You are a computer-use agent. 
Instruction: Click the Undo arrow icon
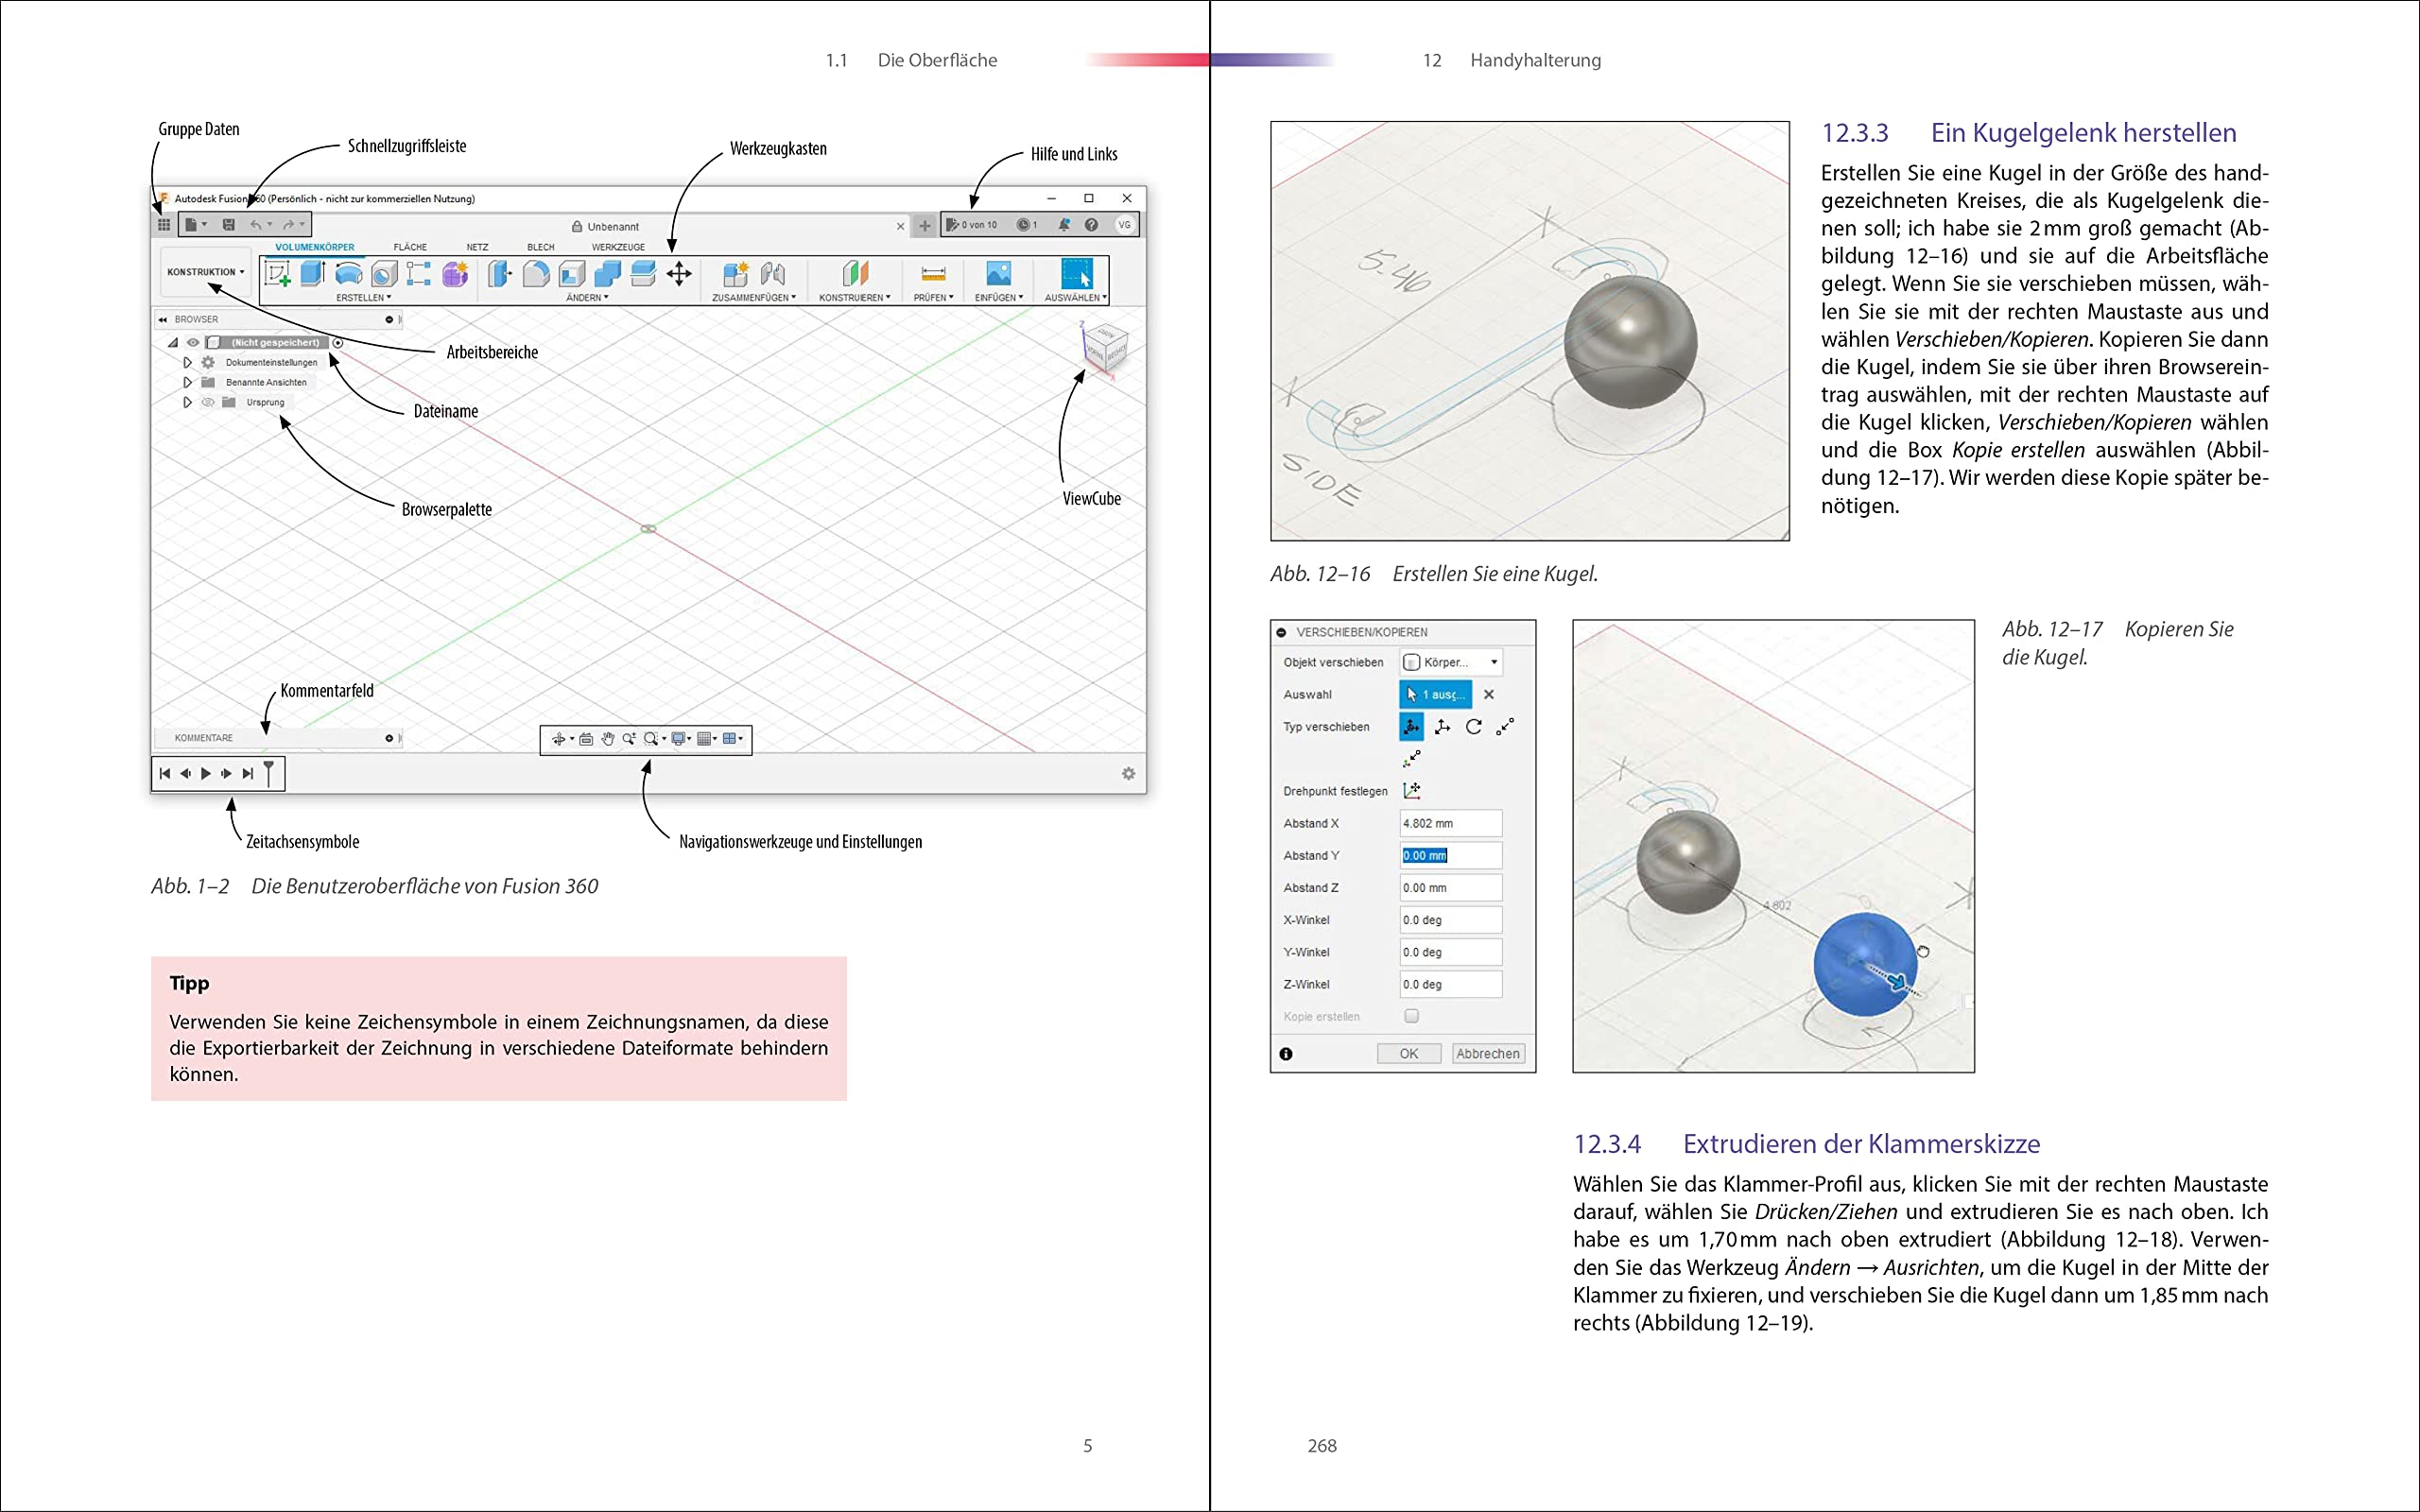[256, 225]
